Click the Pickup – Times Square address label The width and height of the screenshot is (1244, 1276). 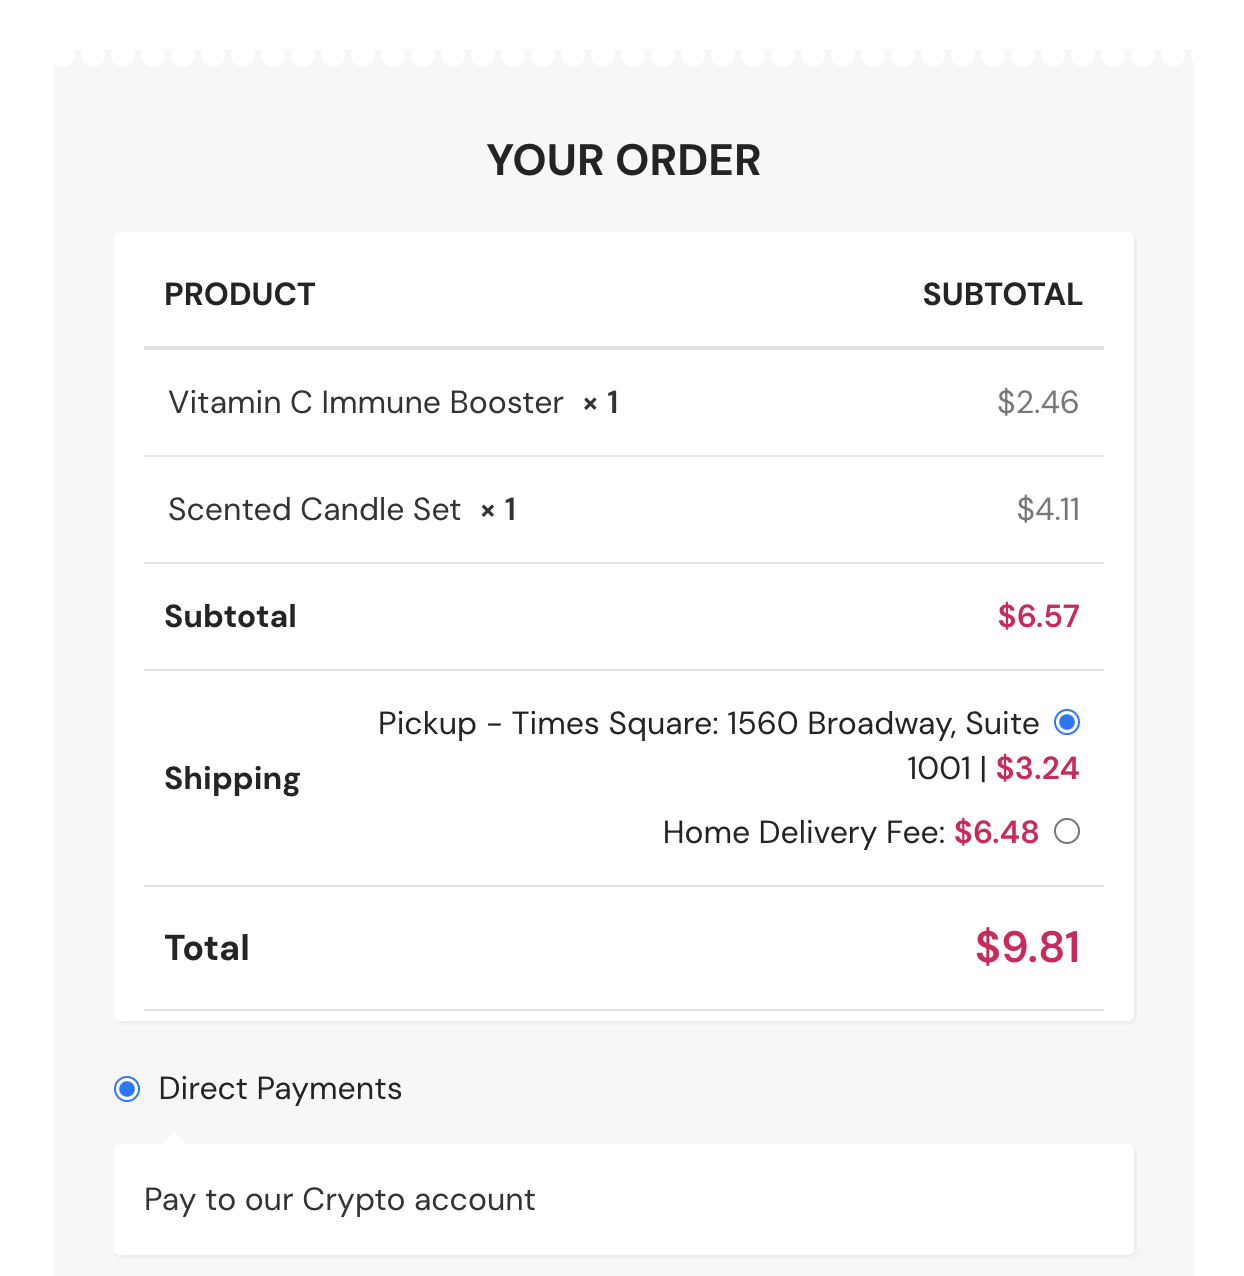coord(708,724)
